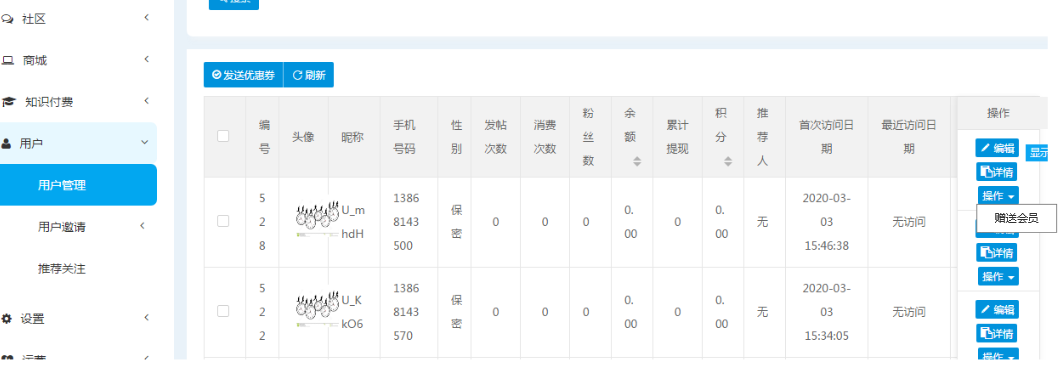Sort by 余额 column arrows
1061x391 pixels.
click(x=637, y=162)
